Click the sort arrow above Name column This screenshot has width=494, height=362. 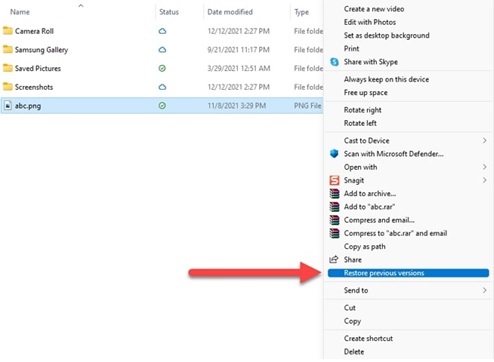click(81, 6)
